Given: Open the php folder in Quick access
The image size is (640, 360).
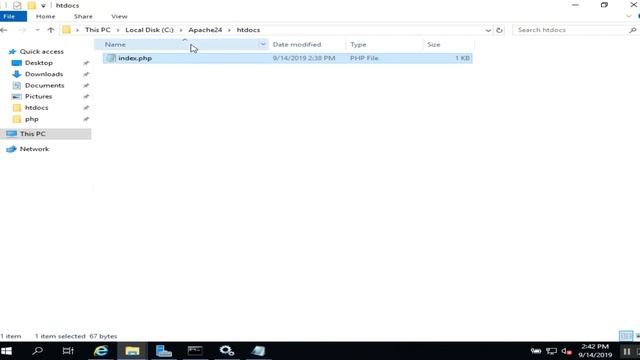Looking at the screenshot, I should (31, 119).
